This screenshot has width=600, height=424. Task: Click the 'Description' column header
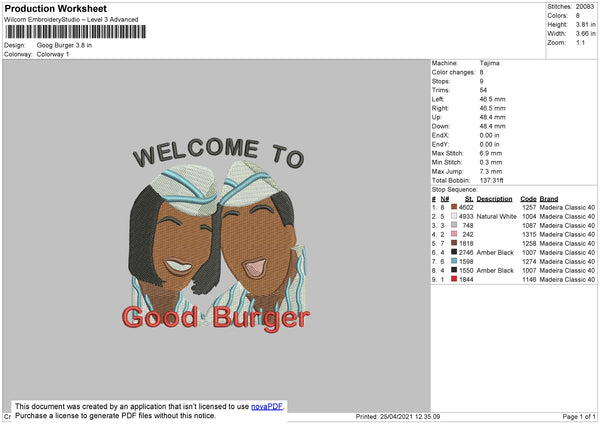tap(494, 199)
